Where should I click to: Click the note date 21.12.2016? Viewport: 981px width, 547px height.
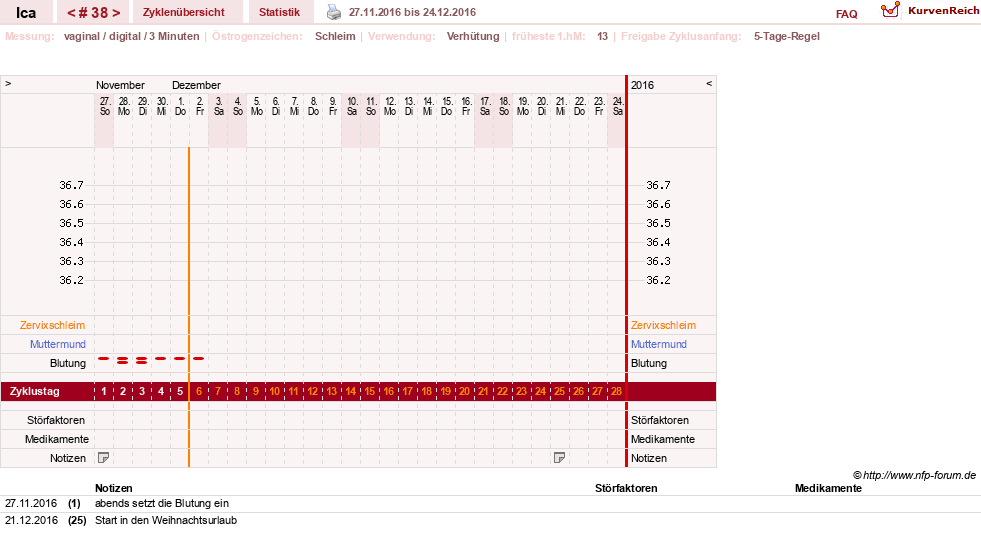[31, 520]
